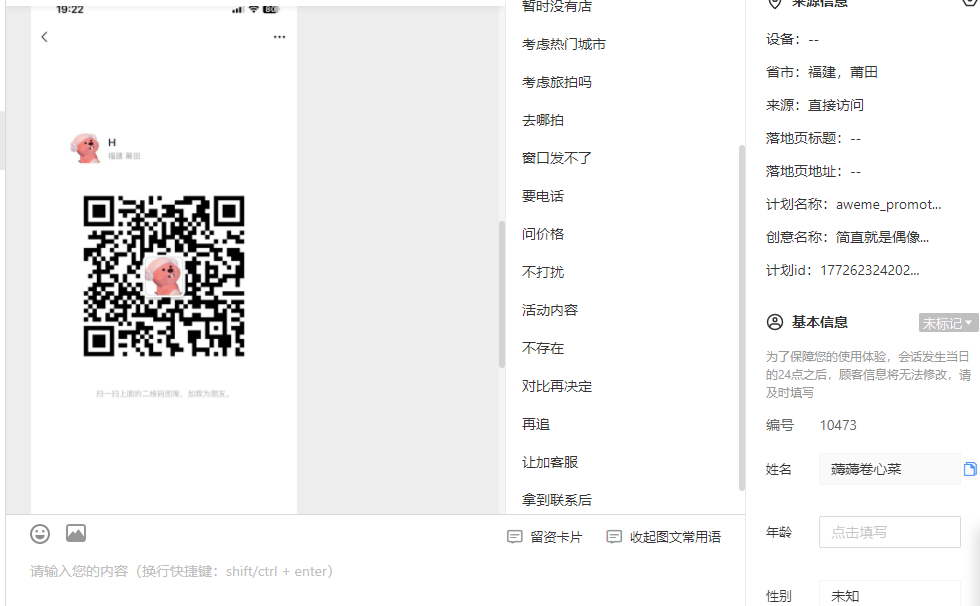Select quick phrase 去哪拍

point(543,121)
